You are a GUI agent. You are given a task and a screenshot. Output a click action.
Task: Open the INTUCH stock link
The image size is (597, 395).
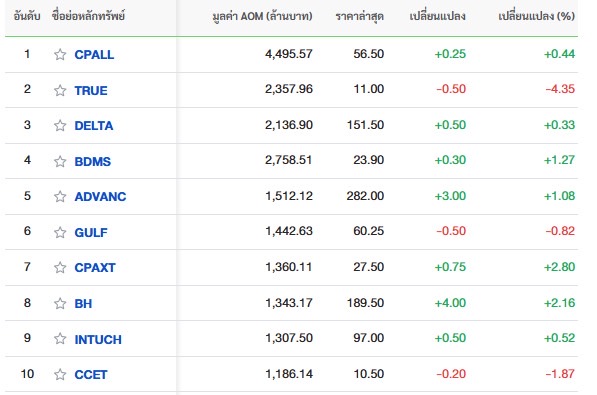[98, 339]
